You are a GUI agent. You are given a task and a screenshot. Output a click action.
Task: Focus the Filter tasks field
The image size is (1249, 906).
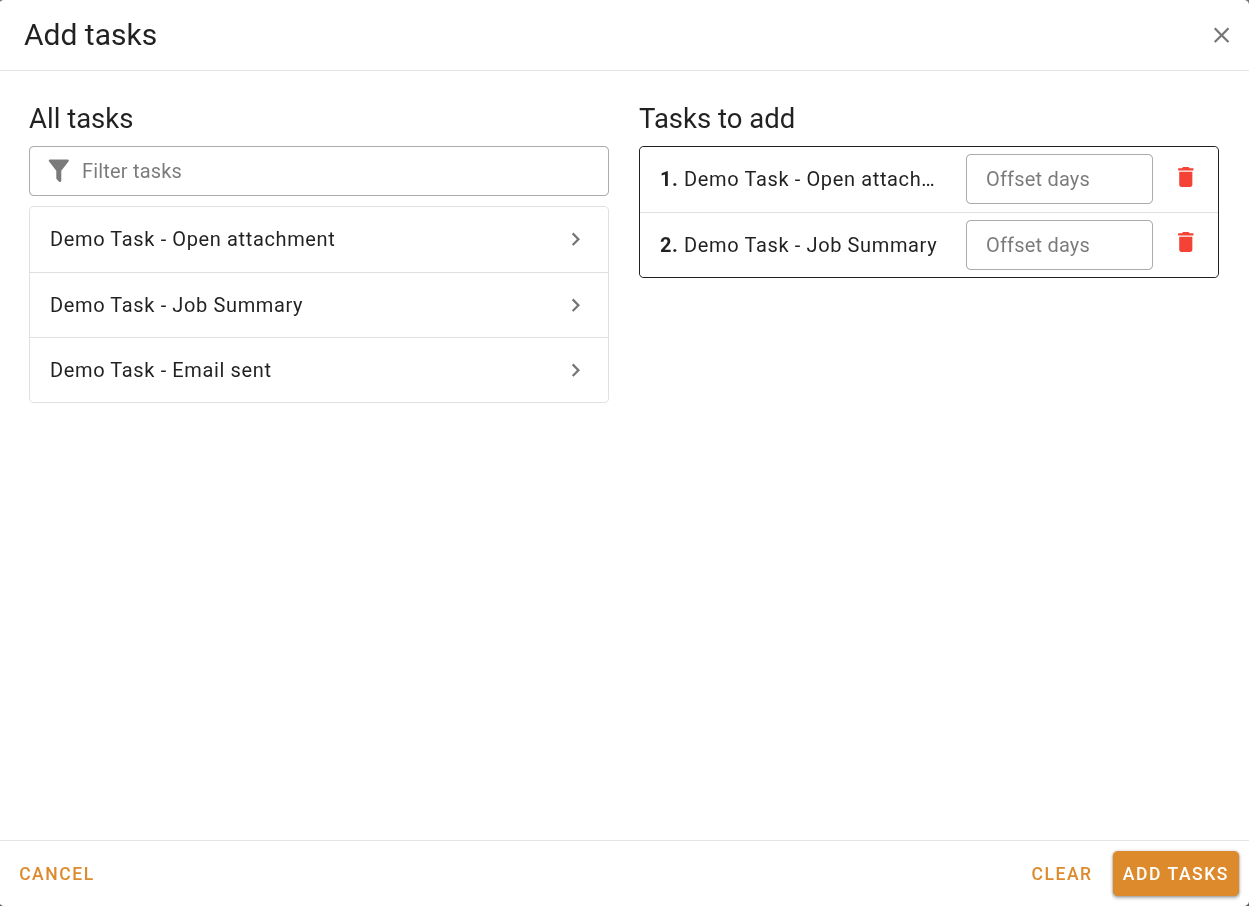[319, 171]
